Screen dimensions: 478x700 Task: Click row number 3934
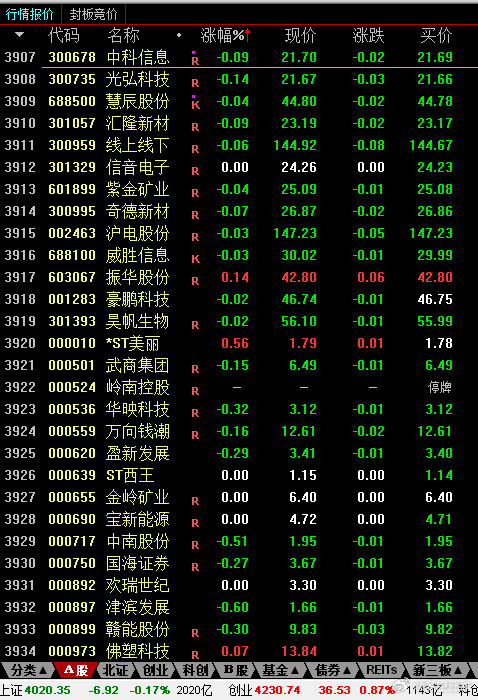pos(20,651)
